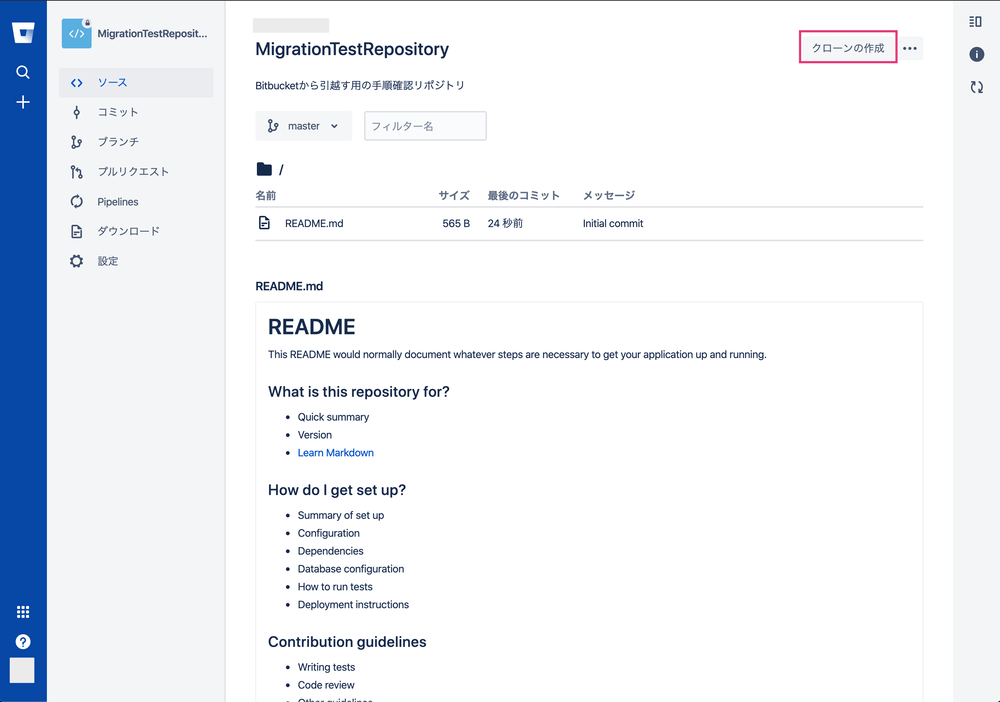Click the user avatar in sidebar
Image resolution: width=1000 pixels, height=702 pixels.
tap(23, 670)
